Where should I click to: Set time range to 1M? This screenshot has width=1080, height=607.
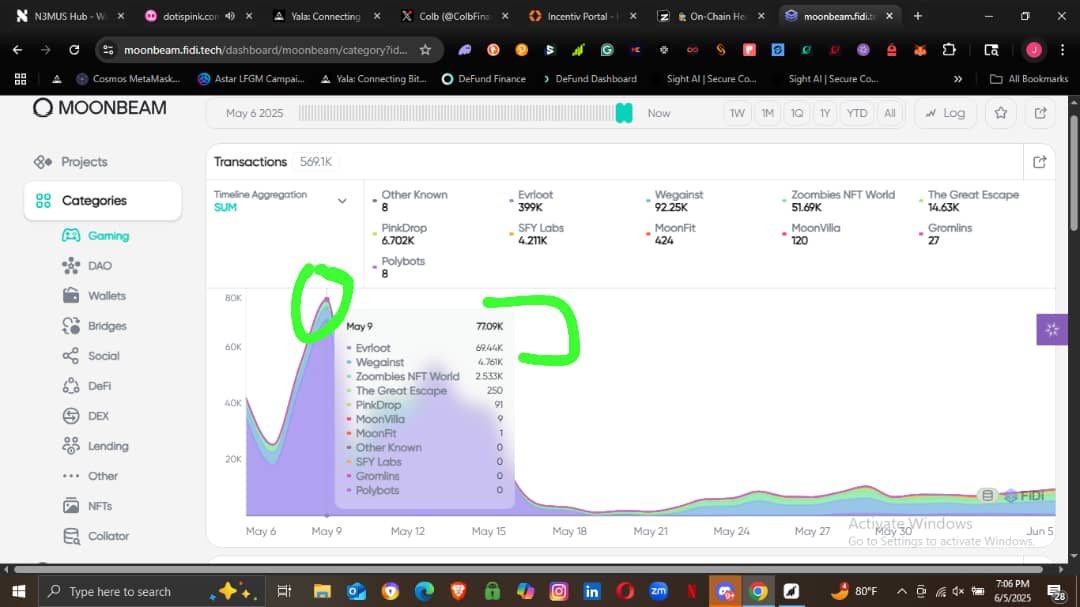767,113
